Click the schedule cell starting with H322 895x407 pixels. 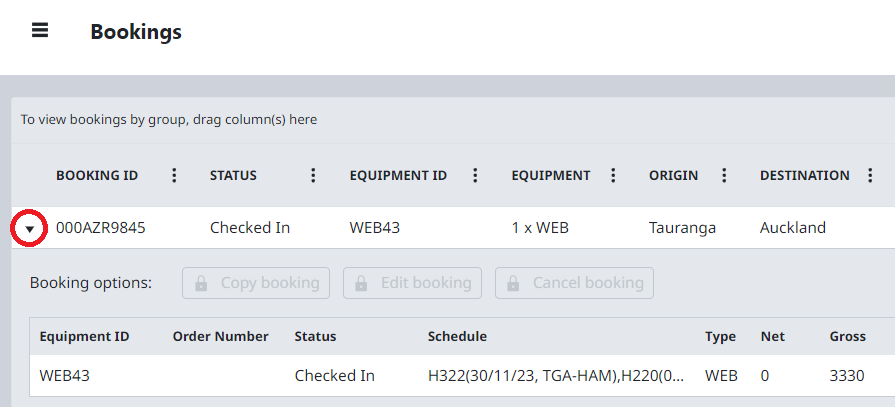pos(555,376)
